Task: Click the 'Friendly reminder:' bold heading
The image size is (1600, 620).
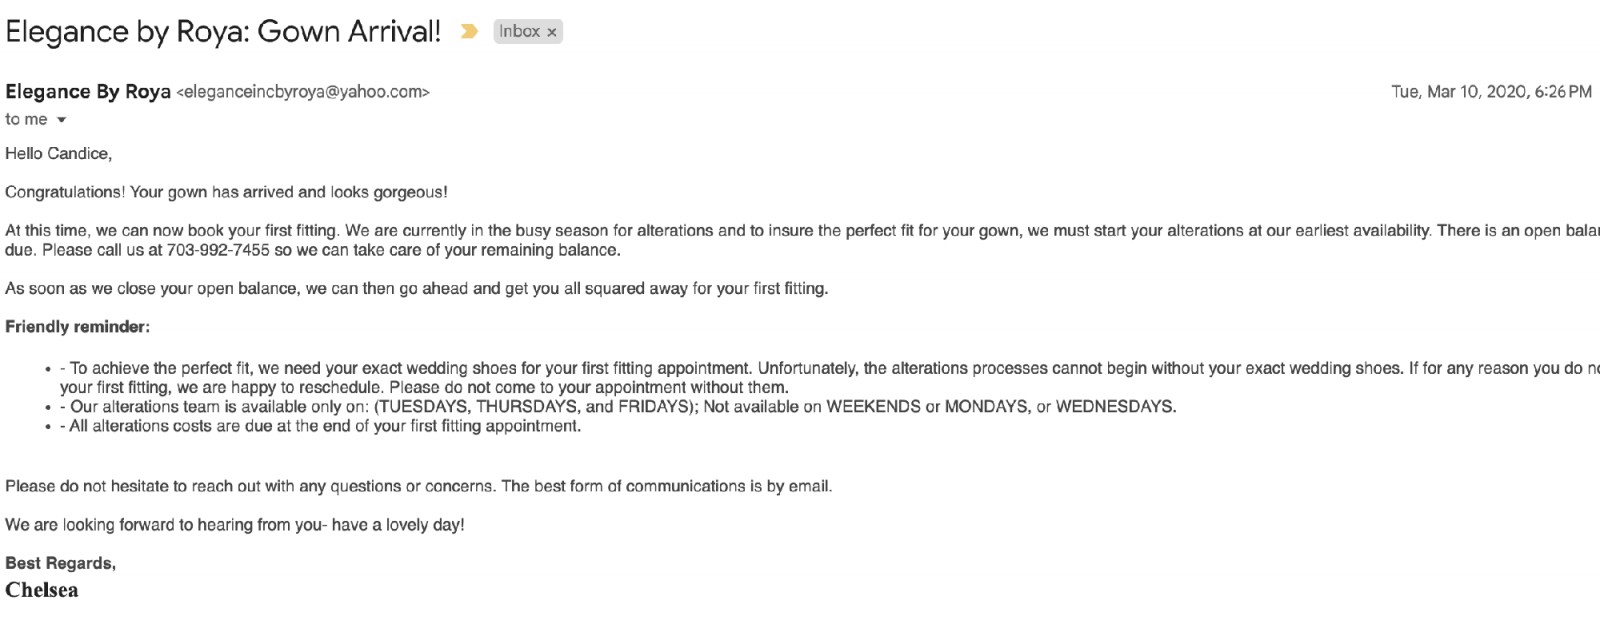Action: 78,327
